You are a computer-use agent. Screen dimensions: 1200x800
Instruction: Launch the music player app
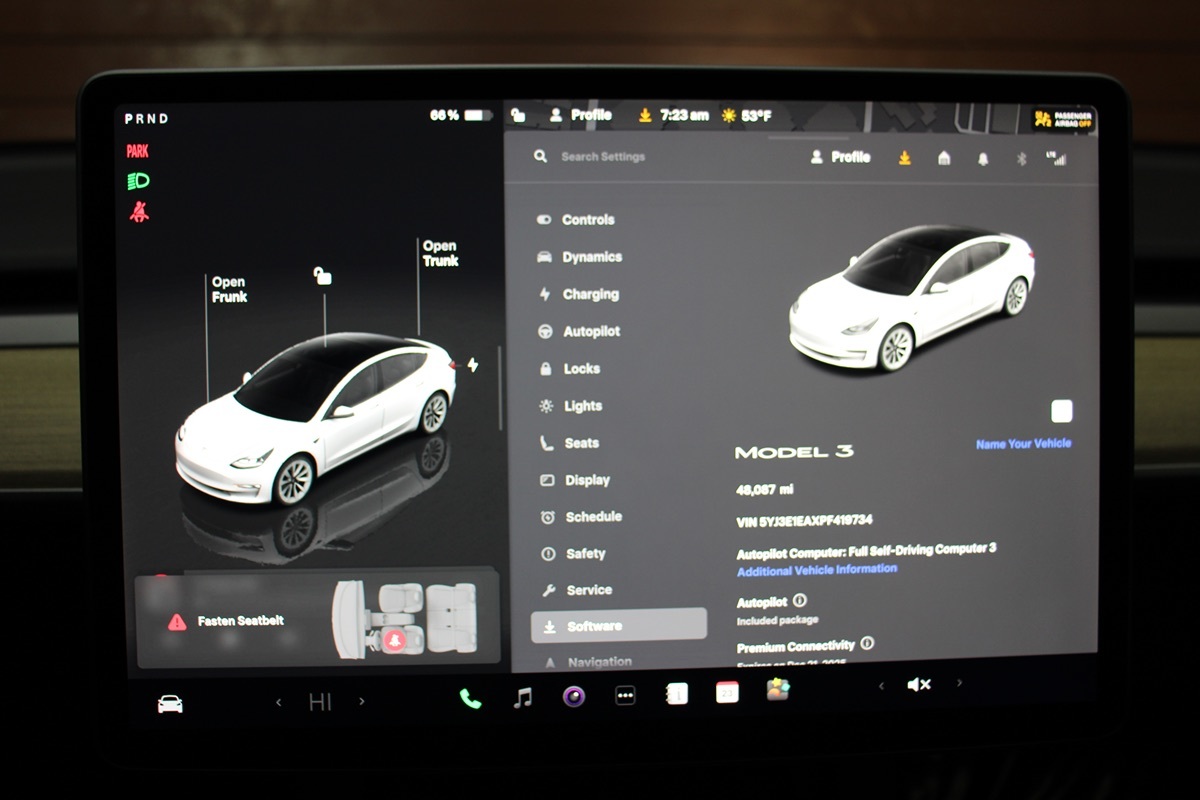pyautogui.click(x=522, y=698)
